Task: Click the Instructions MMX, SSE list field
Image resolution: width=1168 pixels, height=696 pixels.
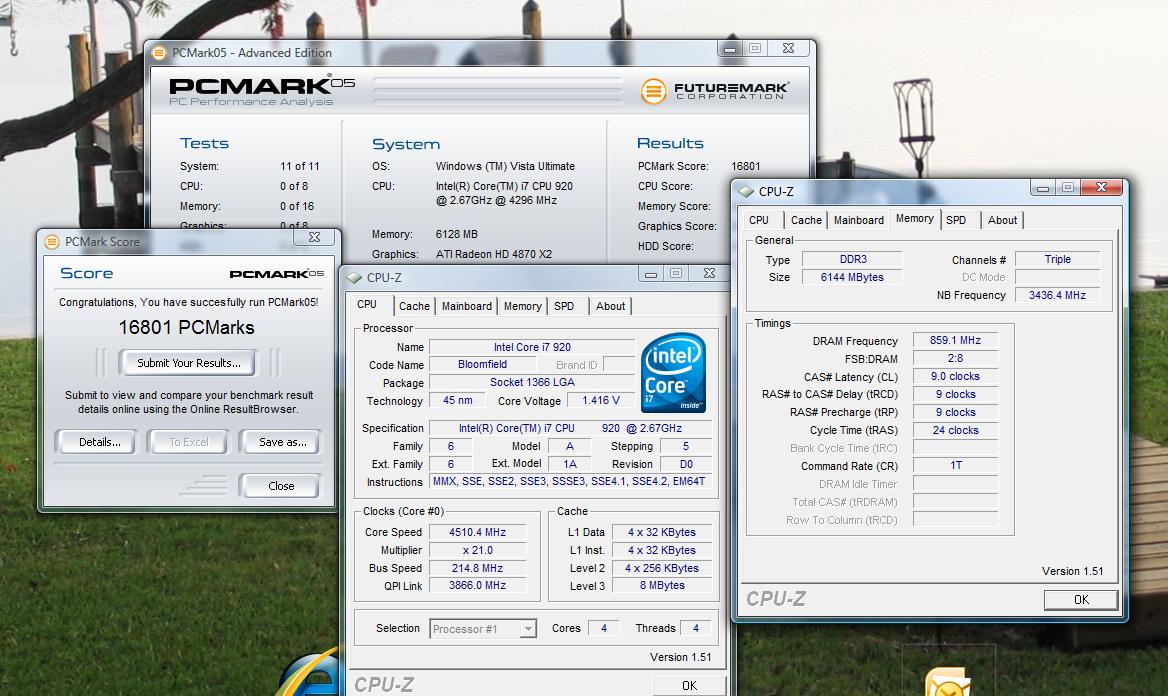Action: coord(569,481)
